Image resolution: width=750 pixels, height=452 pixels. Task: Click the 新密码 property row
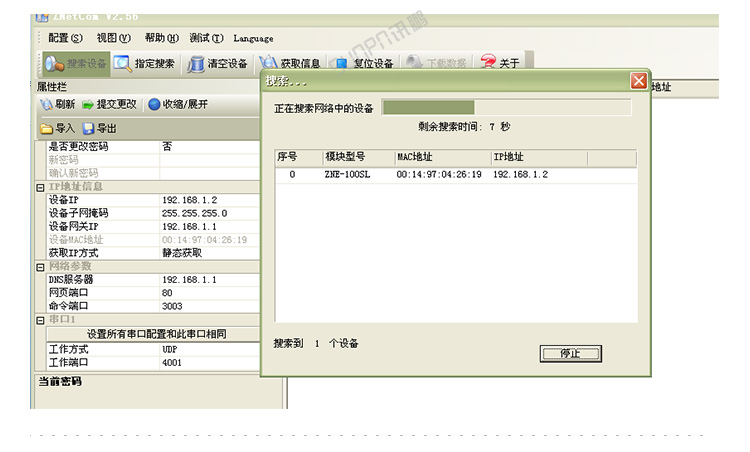pos(153,160)
